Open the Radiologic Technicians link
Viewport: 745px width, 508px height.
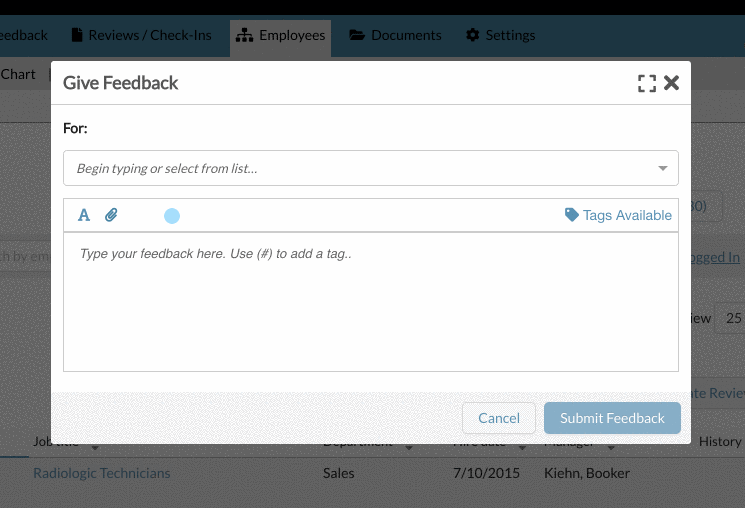pyautogui.click(x=102, y=473)
